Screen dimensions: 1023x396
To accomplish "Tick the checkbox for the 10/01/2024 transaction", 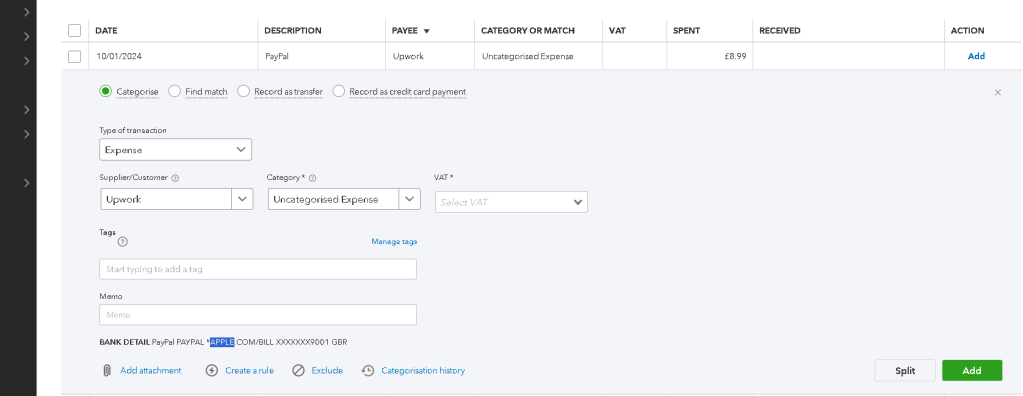I will [x=74, y=57].
